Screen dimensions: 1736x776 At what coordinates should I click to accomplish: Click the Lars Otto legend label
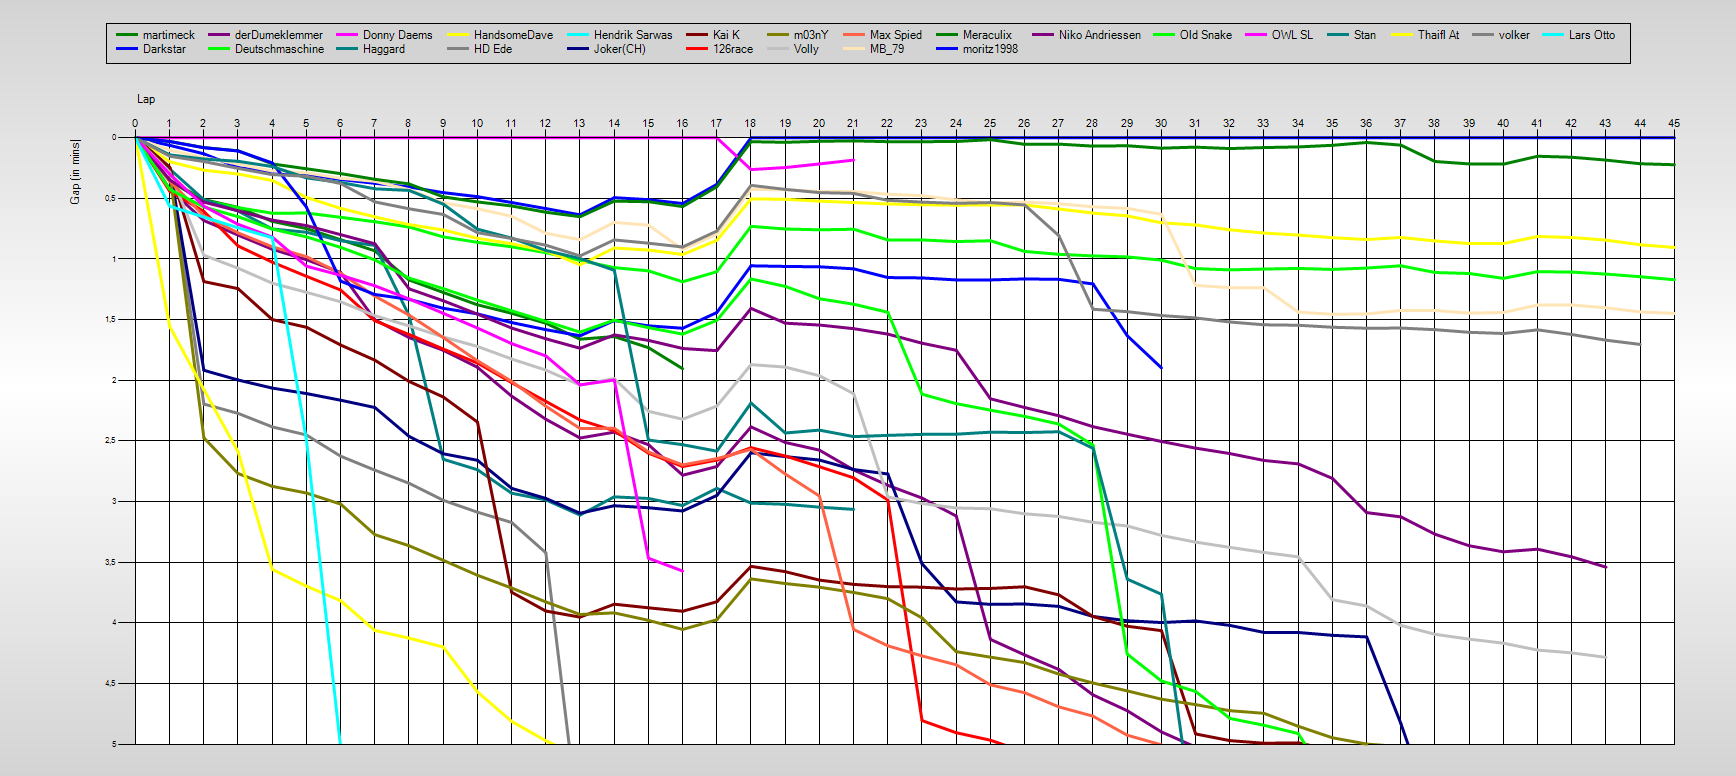click(1592, 35)
